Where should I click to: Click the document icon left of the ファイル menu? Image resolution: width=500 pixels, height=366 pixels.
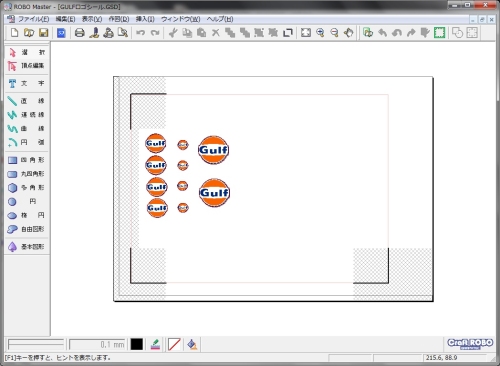click(x=11, y=19)
